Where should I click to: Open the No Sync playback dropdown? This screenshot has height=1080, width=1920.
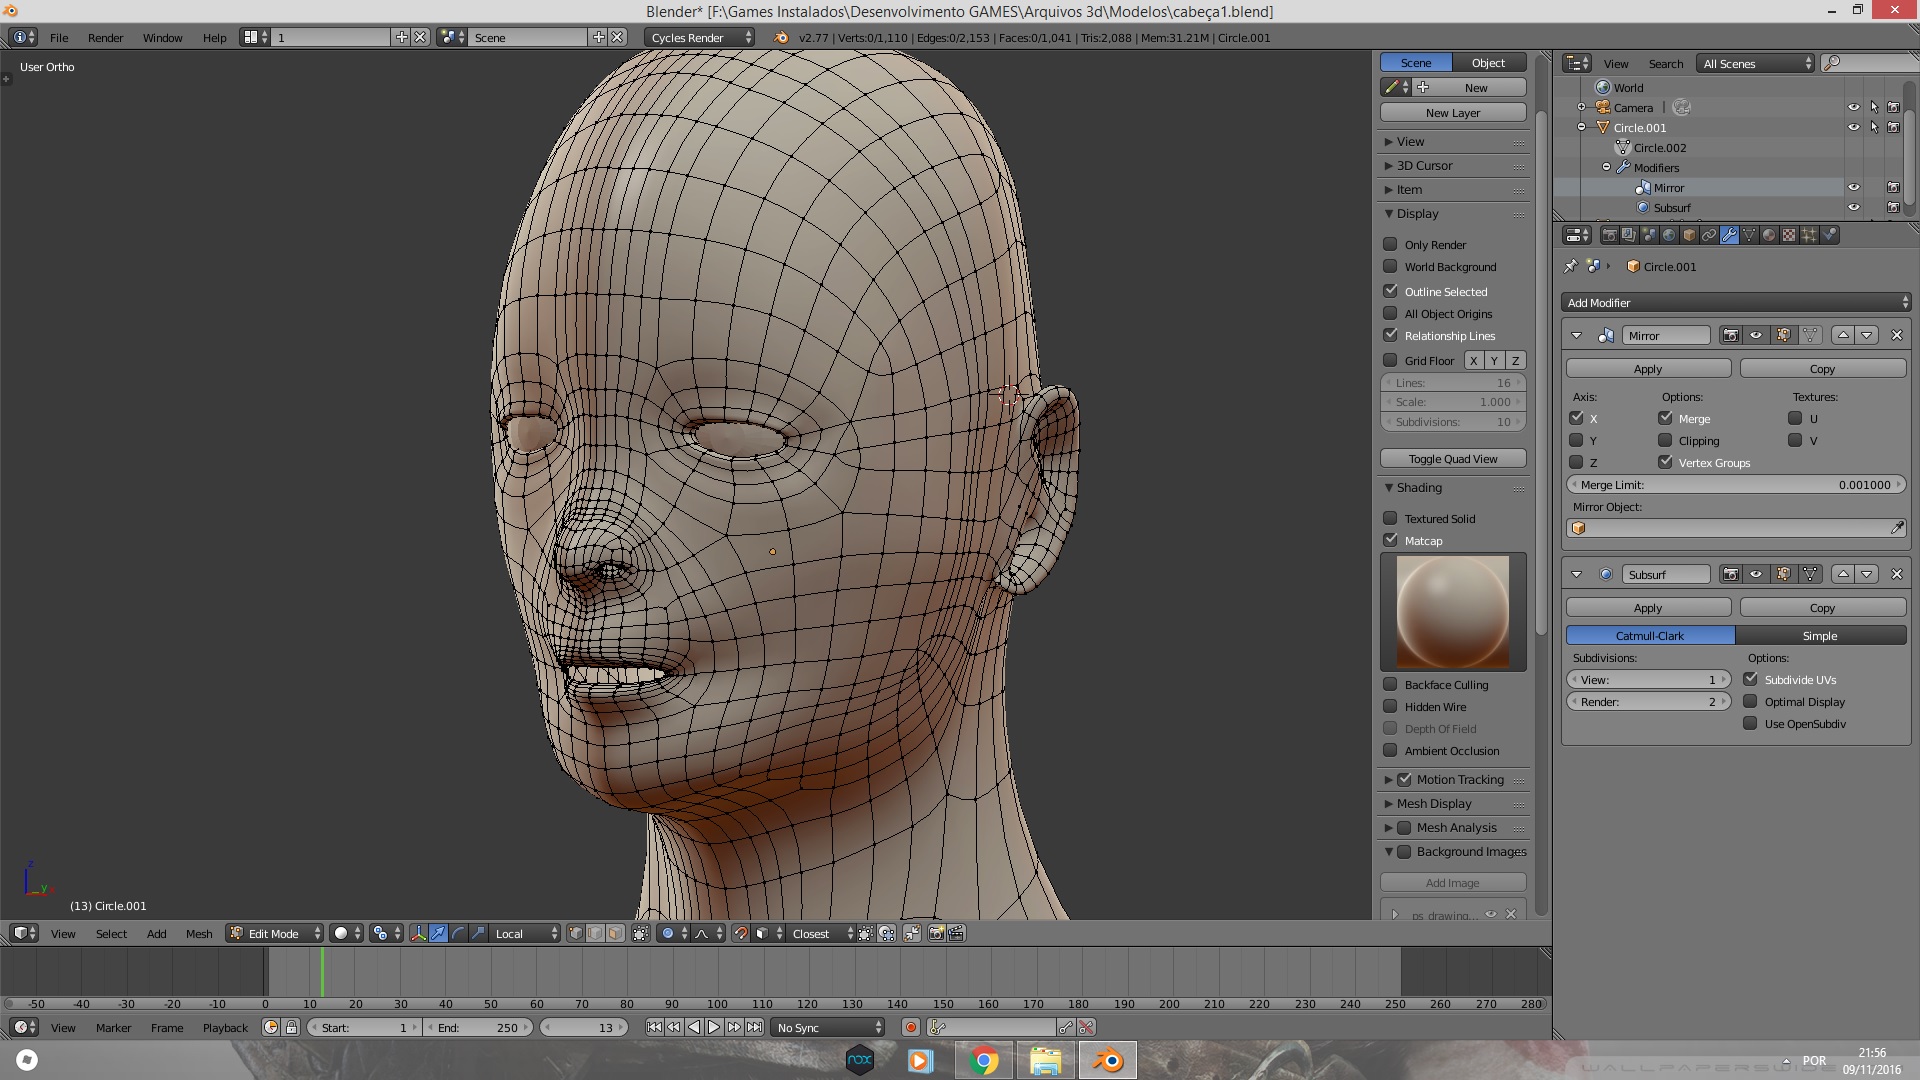829,1027
